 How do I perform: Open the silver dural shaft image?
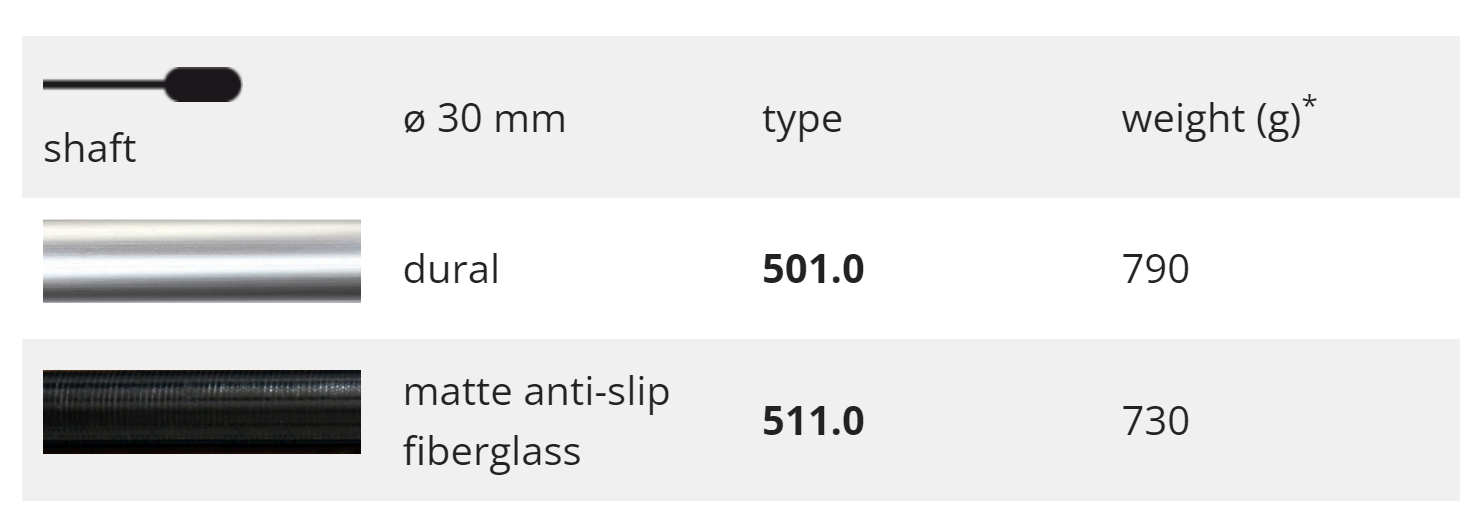(x=202, y=261)
